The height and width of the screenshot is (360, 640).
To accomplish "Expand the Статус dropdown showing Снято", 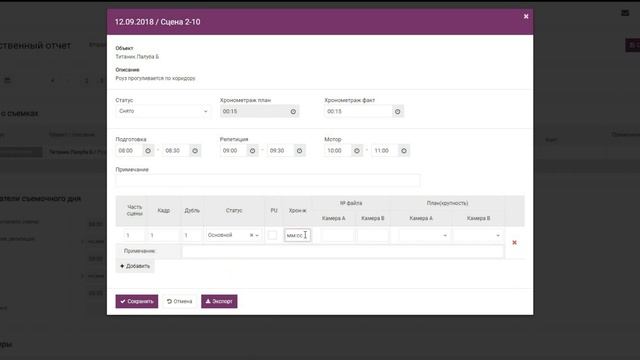I will point(163,111).
